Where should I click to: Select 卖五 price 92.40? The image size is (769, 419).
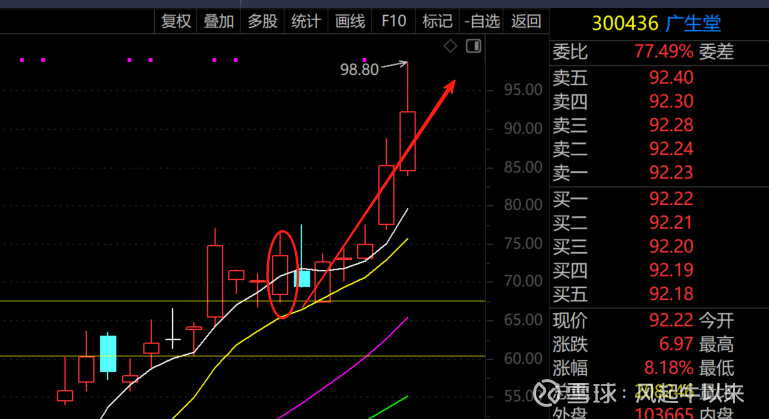click(x=671, y=78)
